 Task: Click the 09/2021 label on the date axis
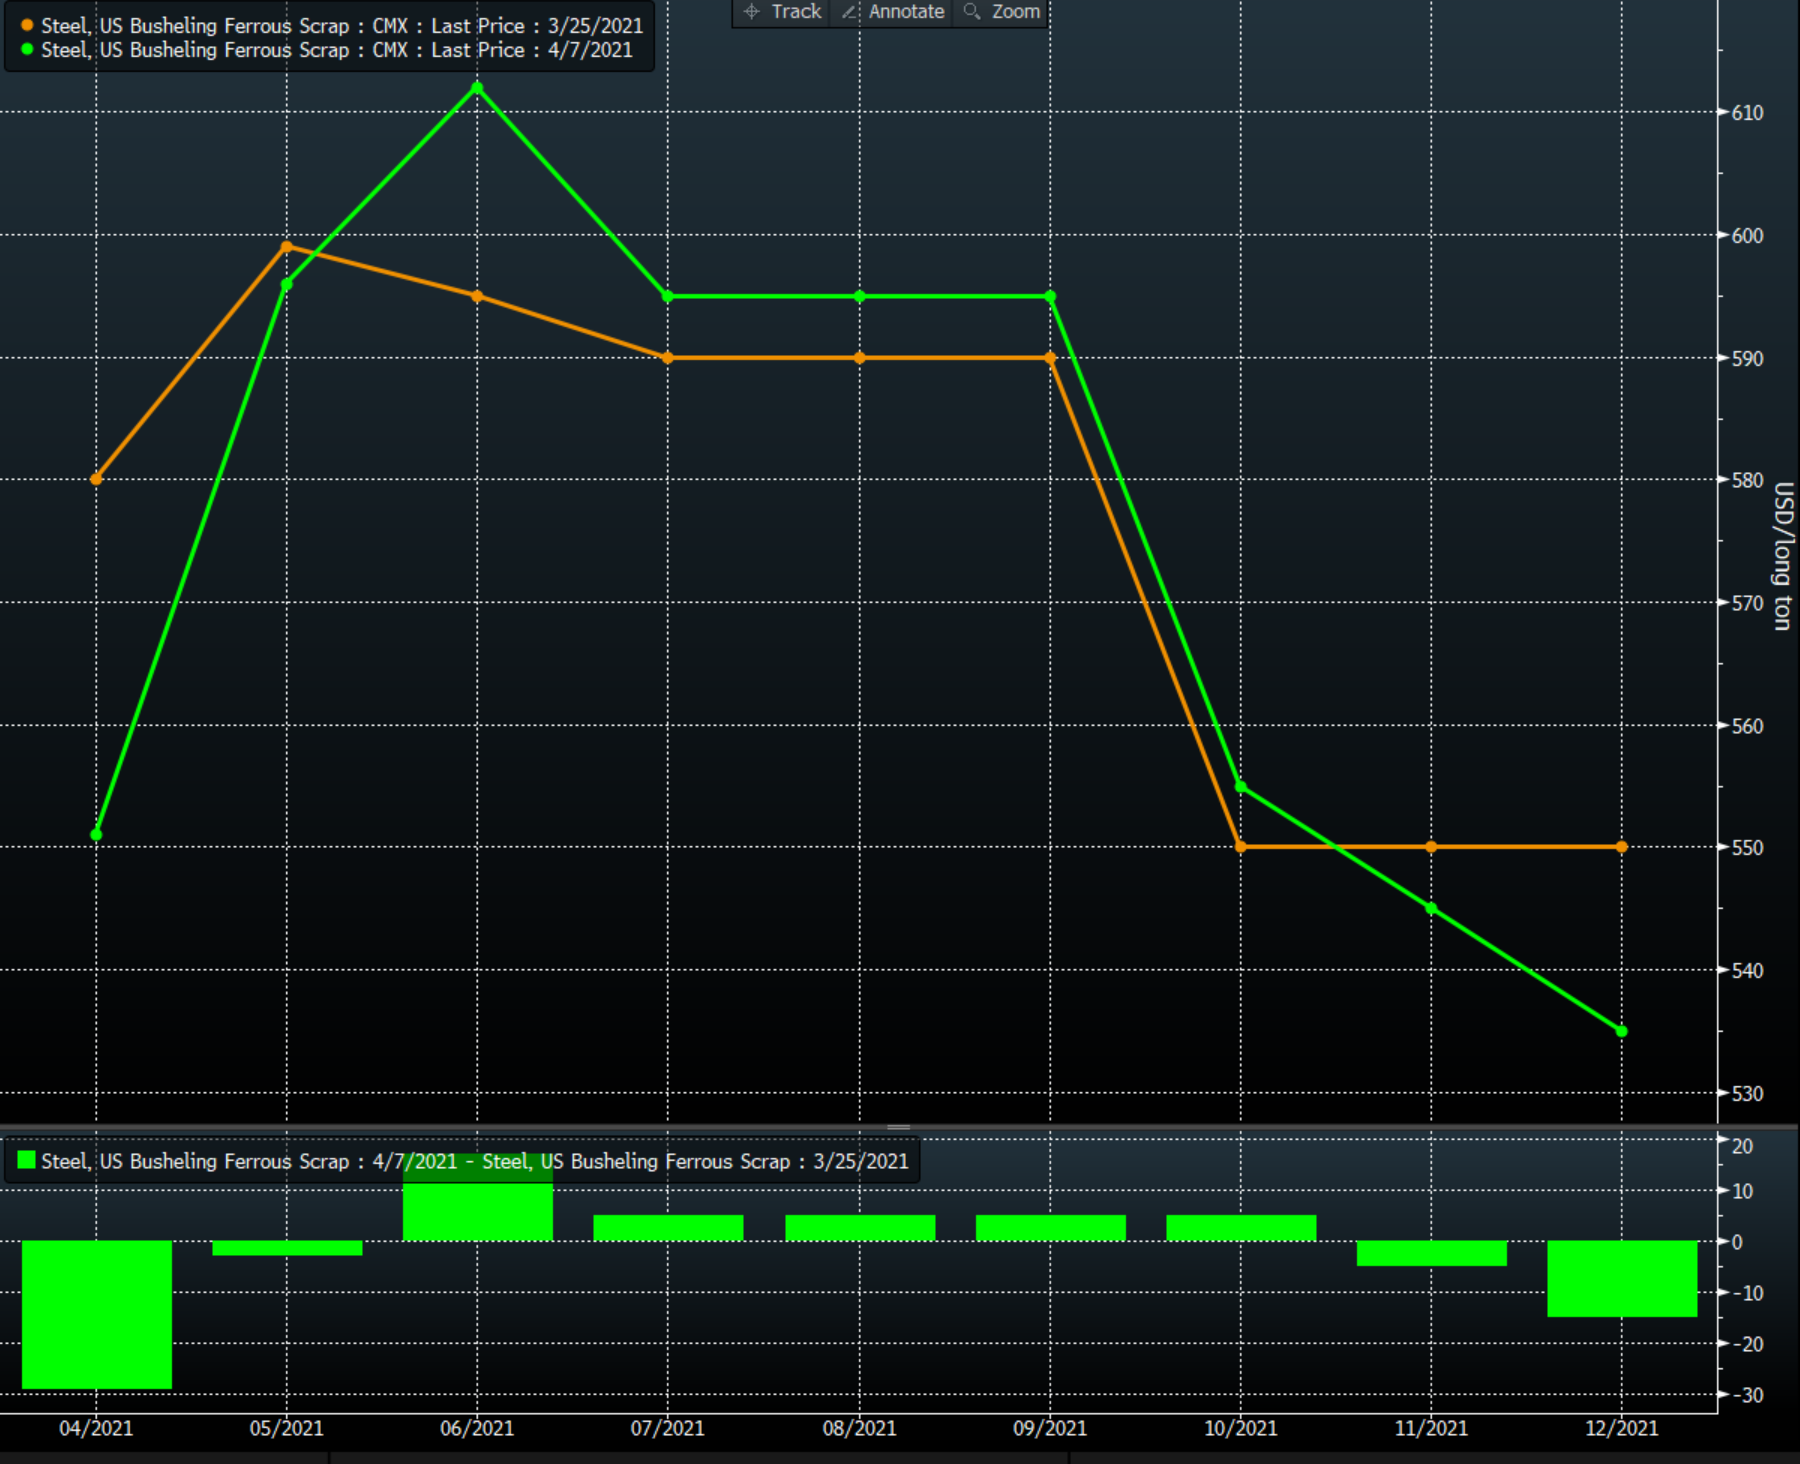[1049, 1428]
